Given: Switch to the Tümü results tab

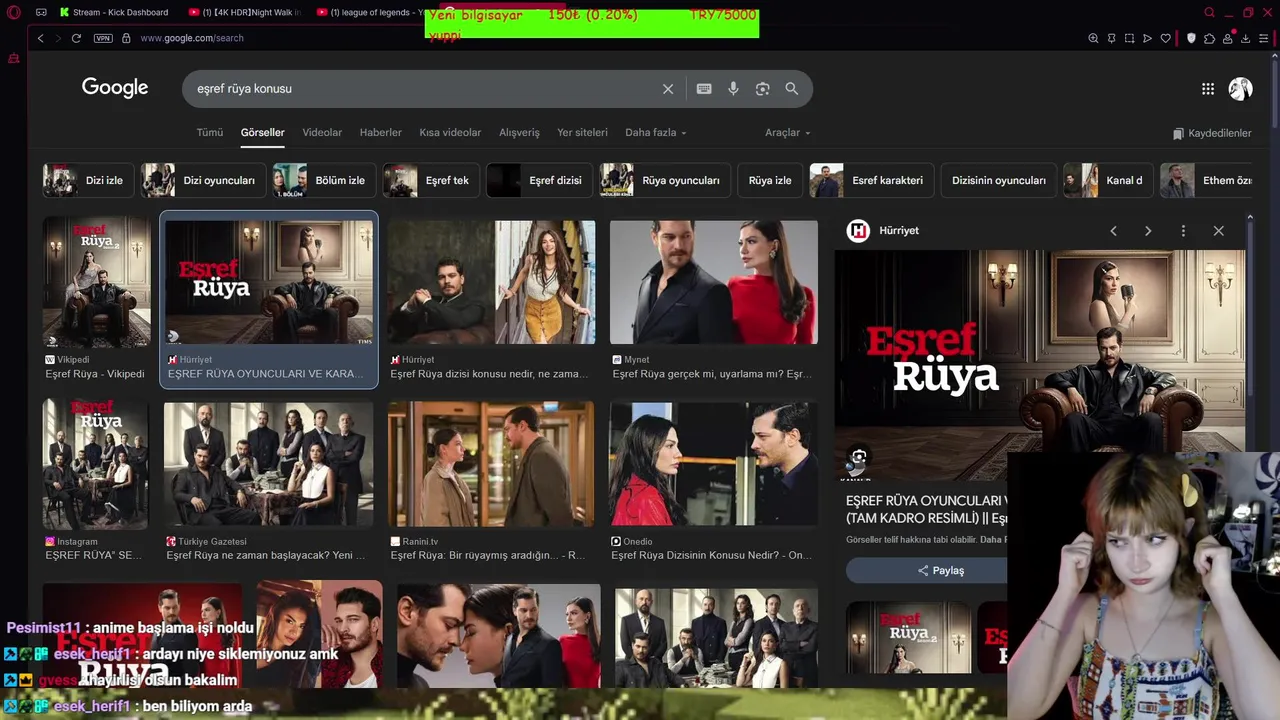Looking at the screenshot, I should click(210, 132).
